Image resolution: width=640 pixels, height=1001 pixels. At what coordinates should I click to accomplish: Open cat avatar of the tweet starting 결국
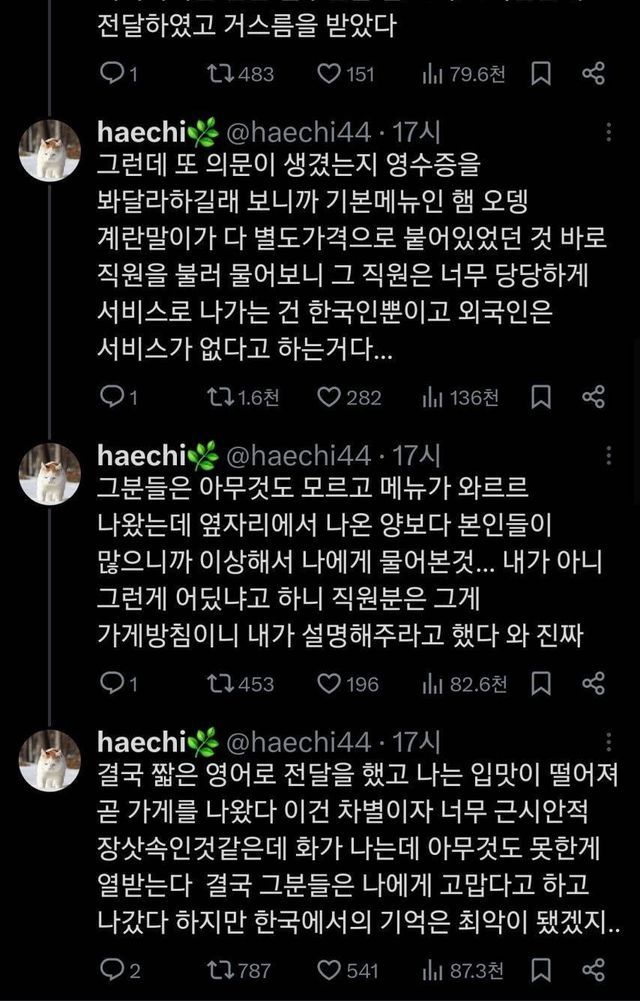50,760
